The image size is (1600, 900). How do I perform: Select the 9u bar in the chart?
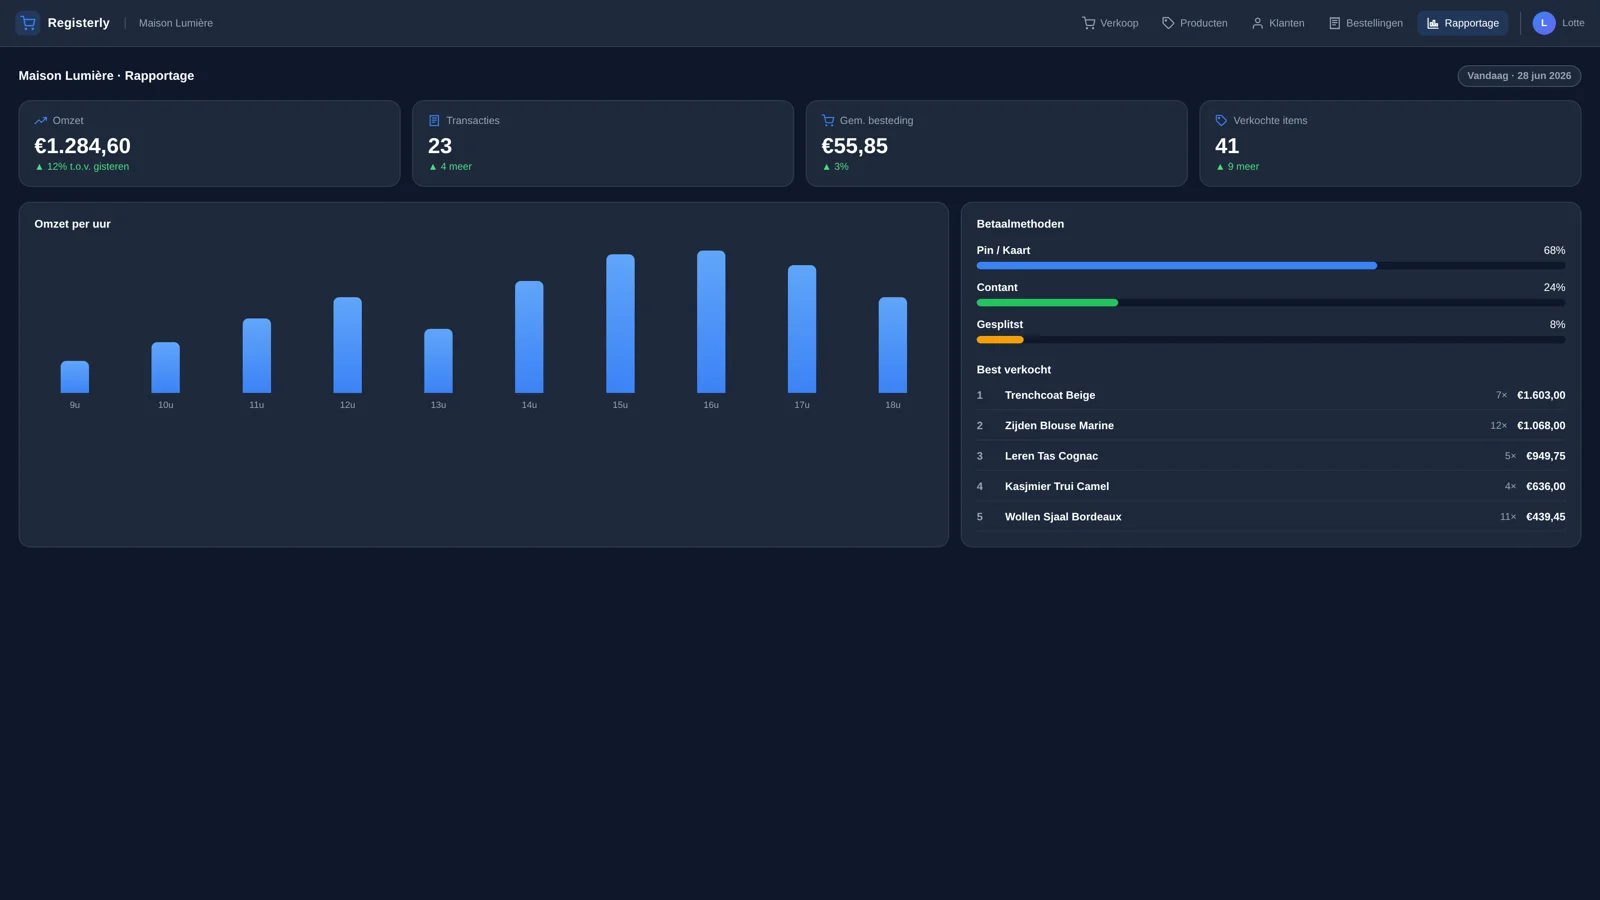(75, 377)
